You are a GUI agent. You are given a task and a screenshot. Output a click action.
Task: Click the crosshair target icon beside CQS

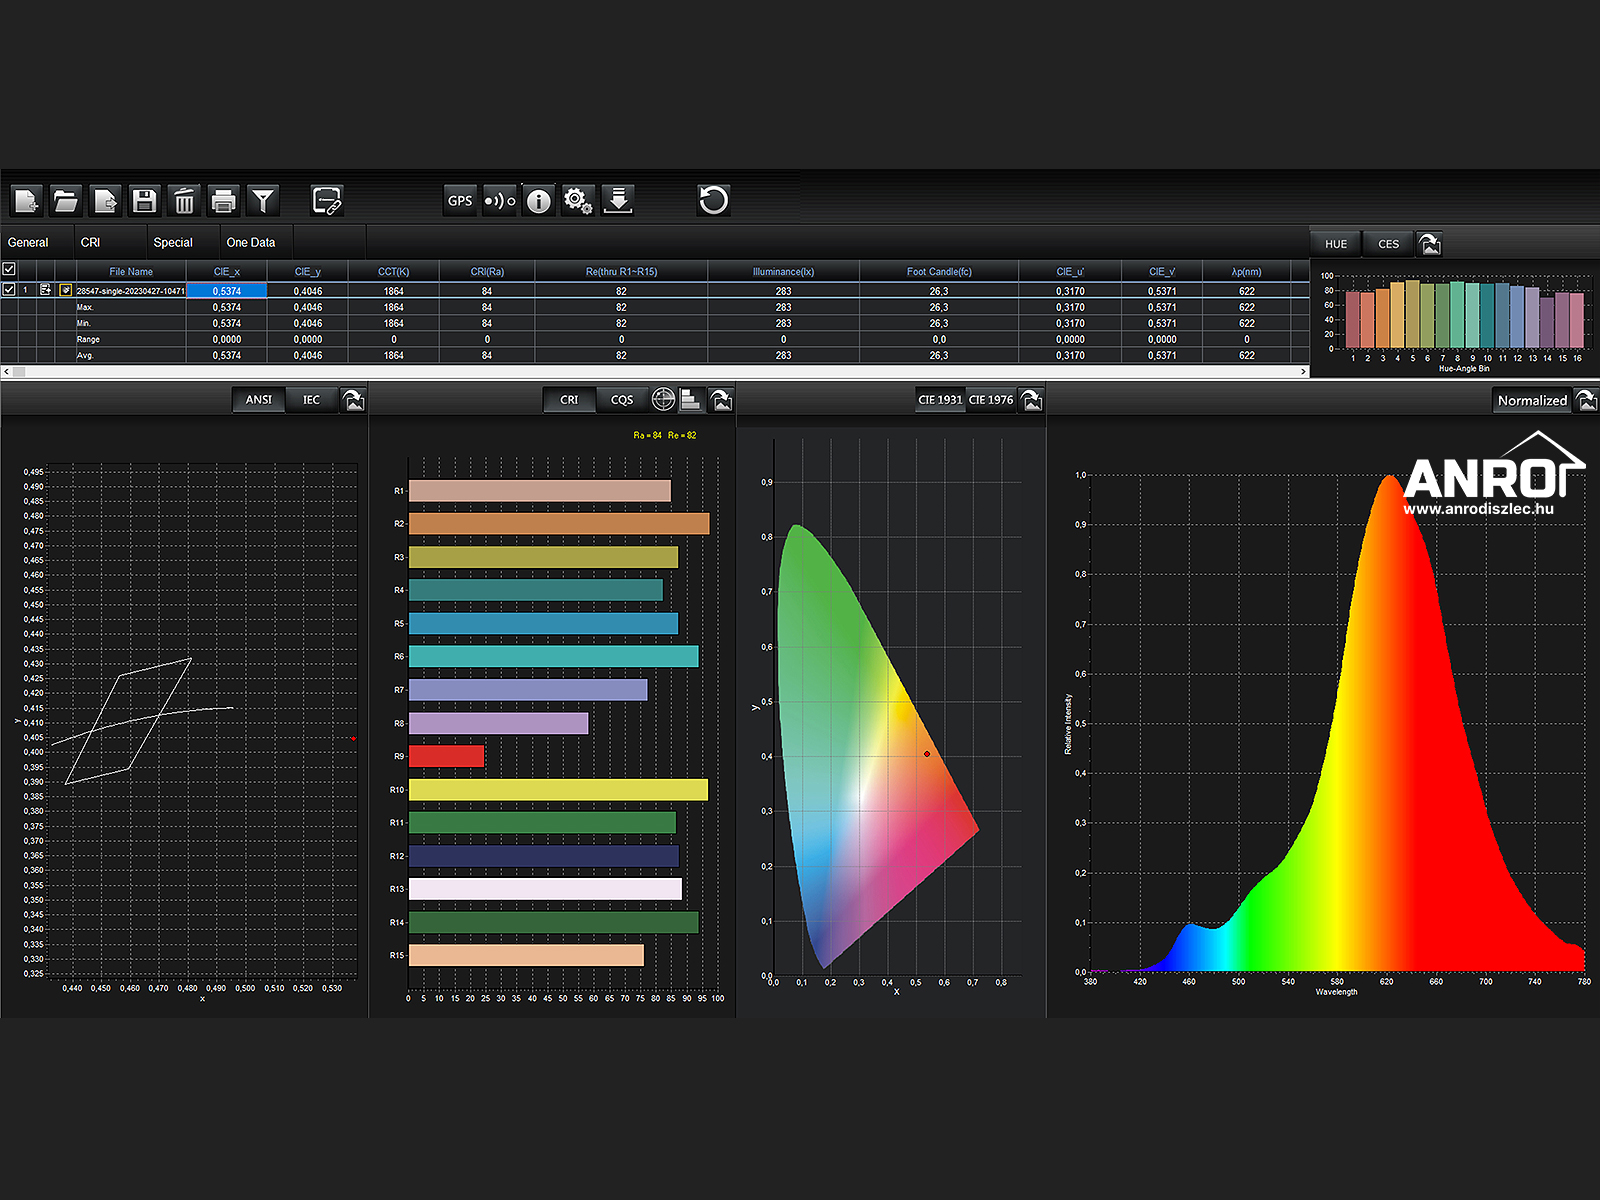click(663, 400)
